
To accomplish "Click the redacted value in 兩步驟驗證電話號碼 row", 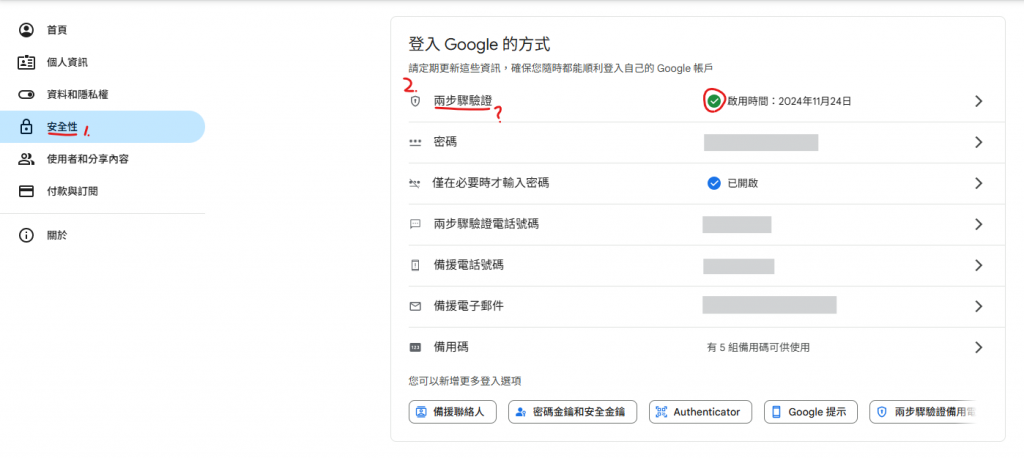I will [x=737, y=224].
